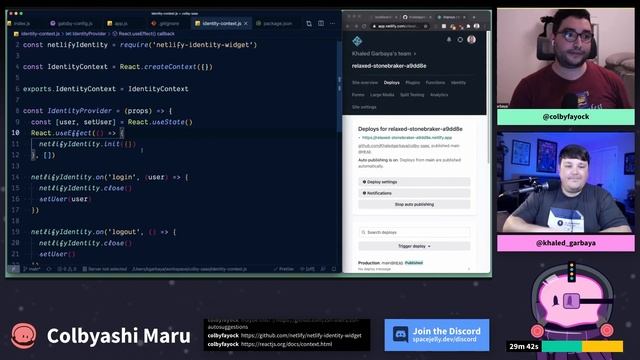Image resolution: width=640 pixels, height=360 pixels.
Task: Click the Notifications button on Deploys page
Action: [x=414, y=193]
